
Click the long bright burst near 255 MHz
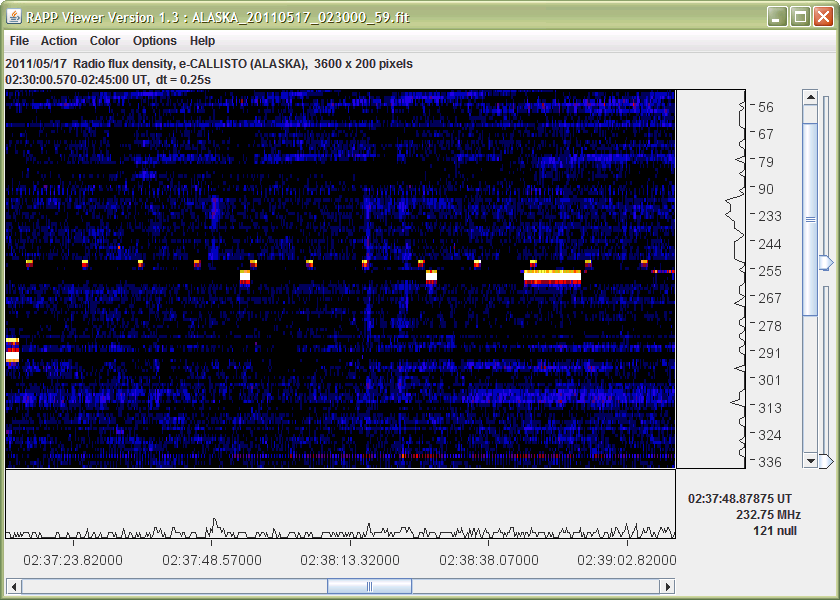[x=552, y=278]
